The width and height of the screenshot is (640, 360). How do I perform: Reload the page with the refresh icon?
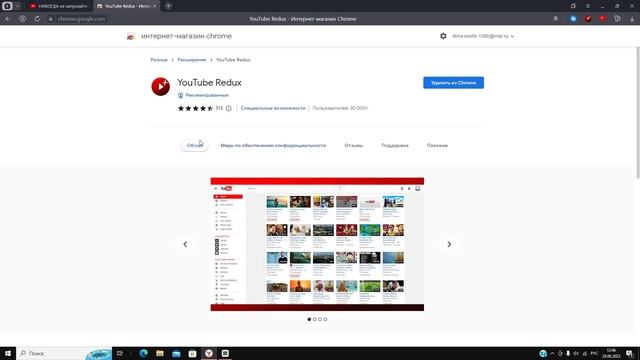coord(37,19)
